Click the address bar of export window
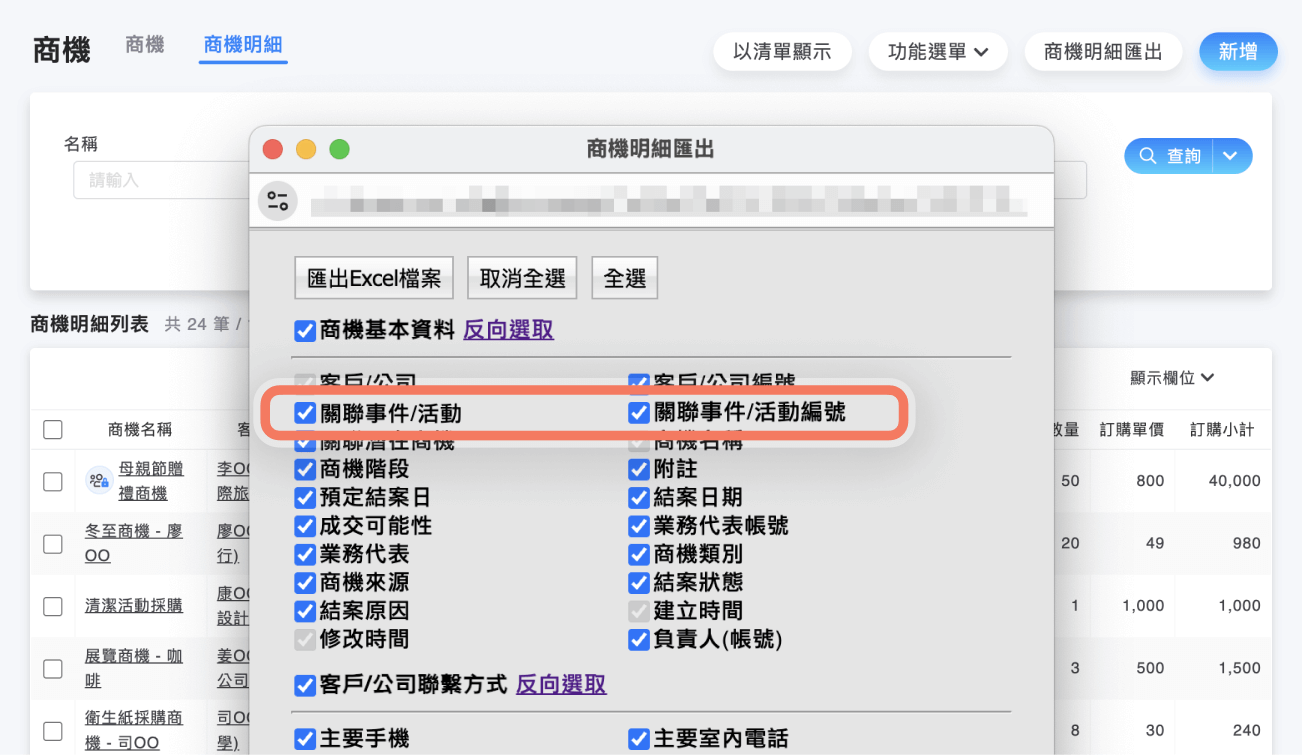Image resolution: width=1302 pixels, height=755 pixels. coord(668,200)
